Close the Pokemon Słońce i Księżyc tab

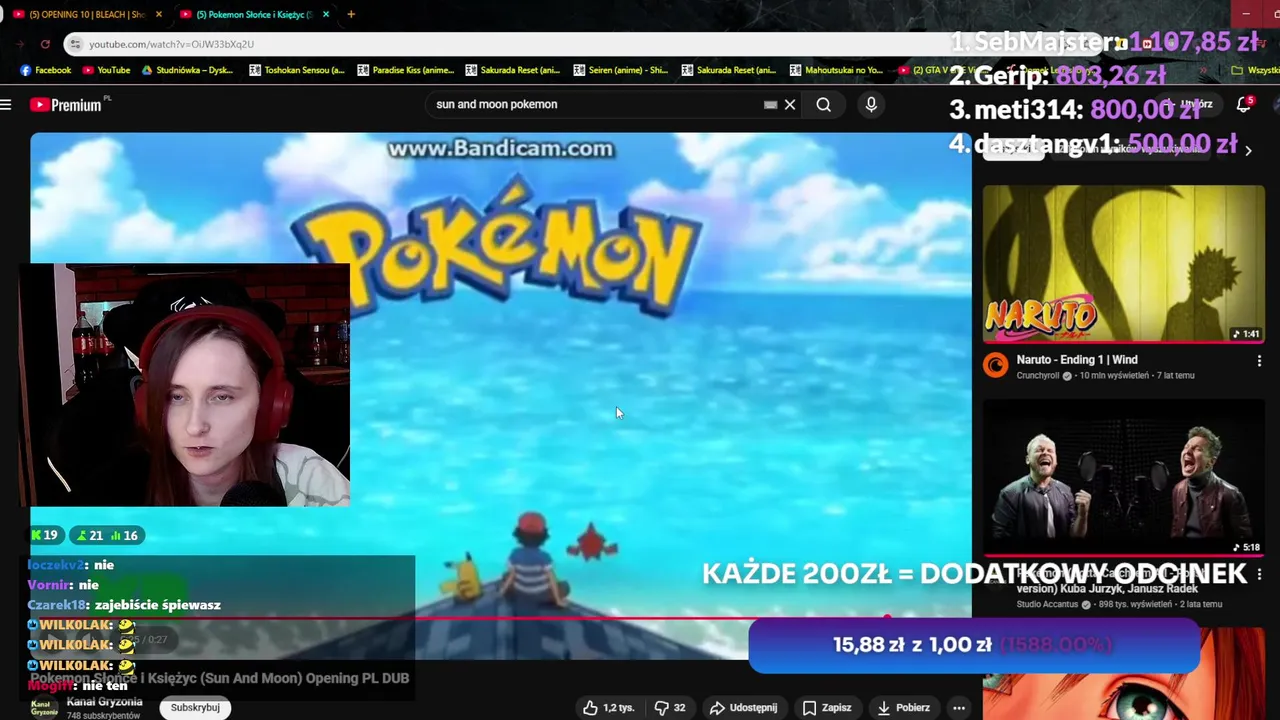(x=326, y=14)
